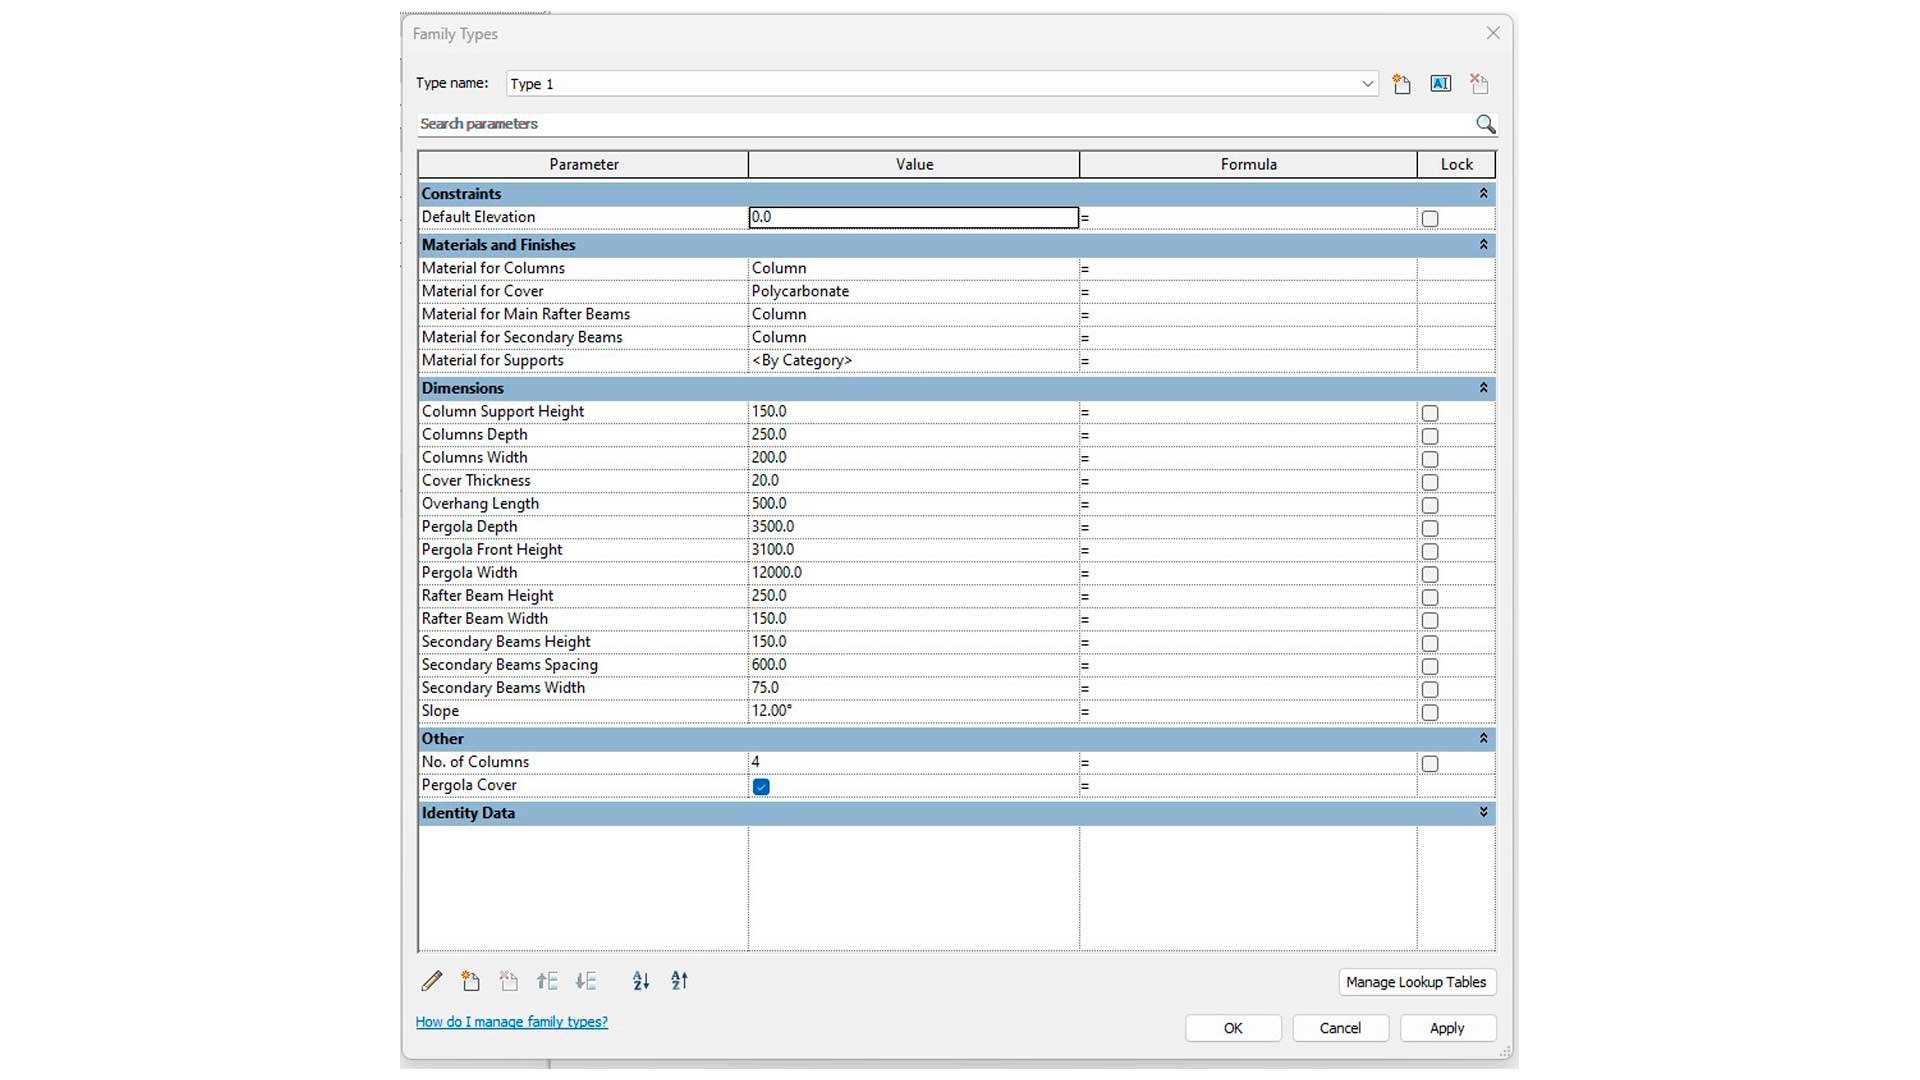Click the Search parameters field

pos(945,124)
